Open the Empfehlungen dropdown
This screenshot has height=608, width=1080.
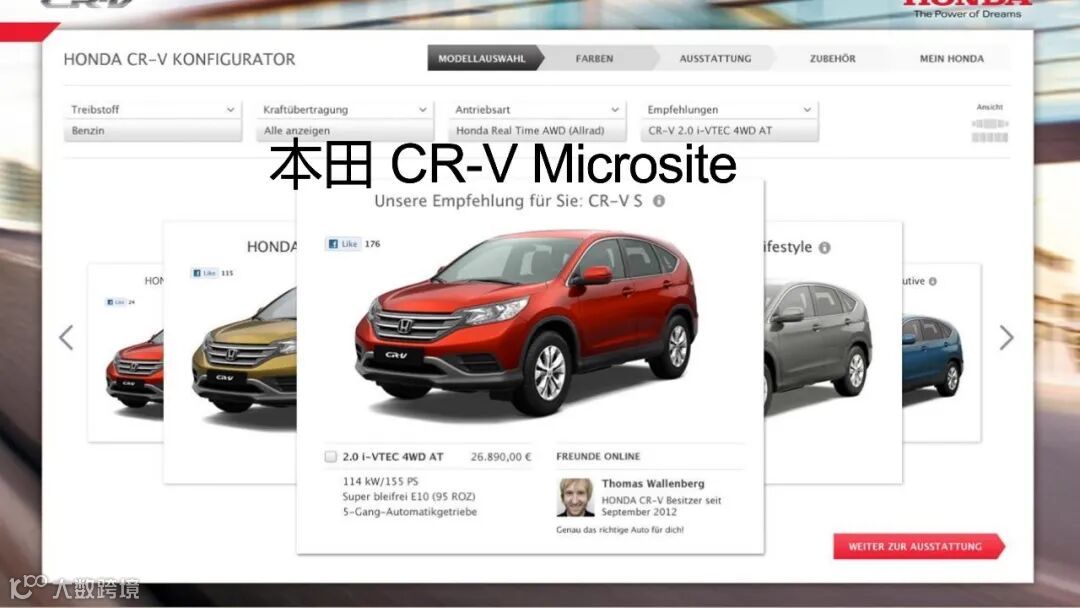(x=729, y=109)
